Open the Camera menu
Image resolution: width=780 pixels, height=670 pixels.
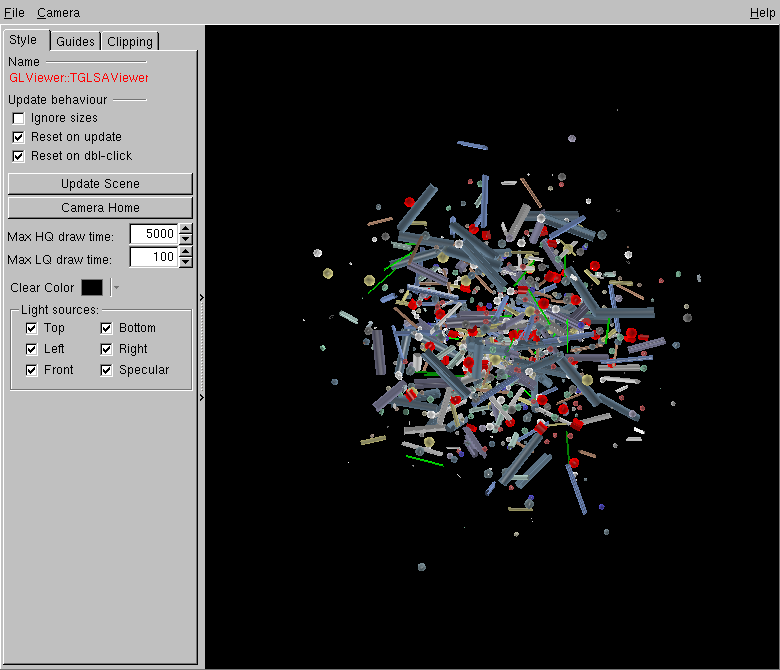tap(58, 13)
